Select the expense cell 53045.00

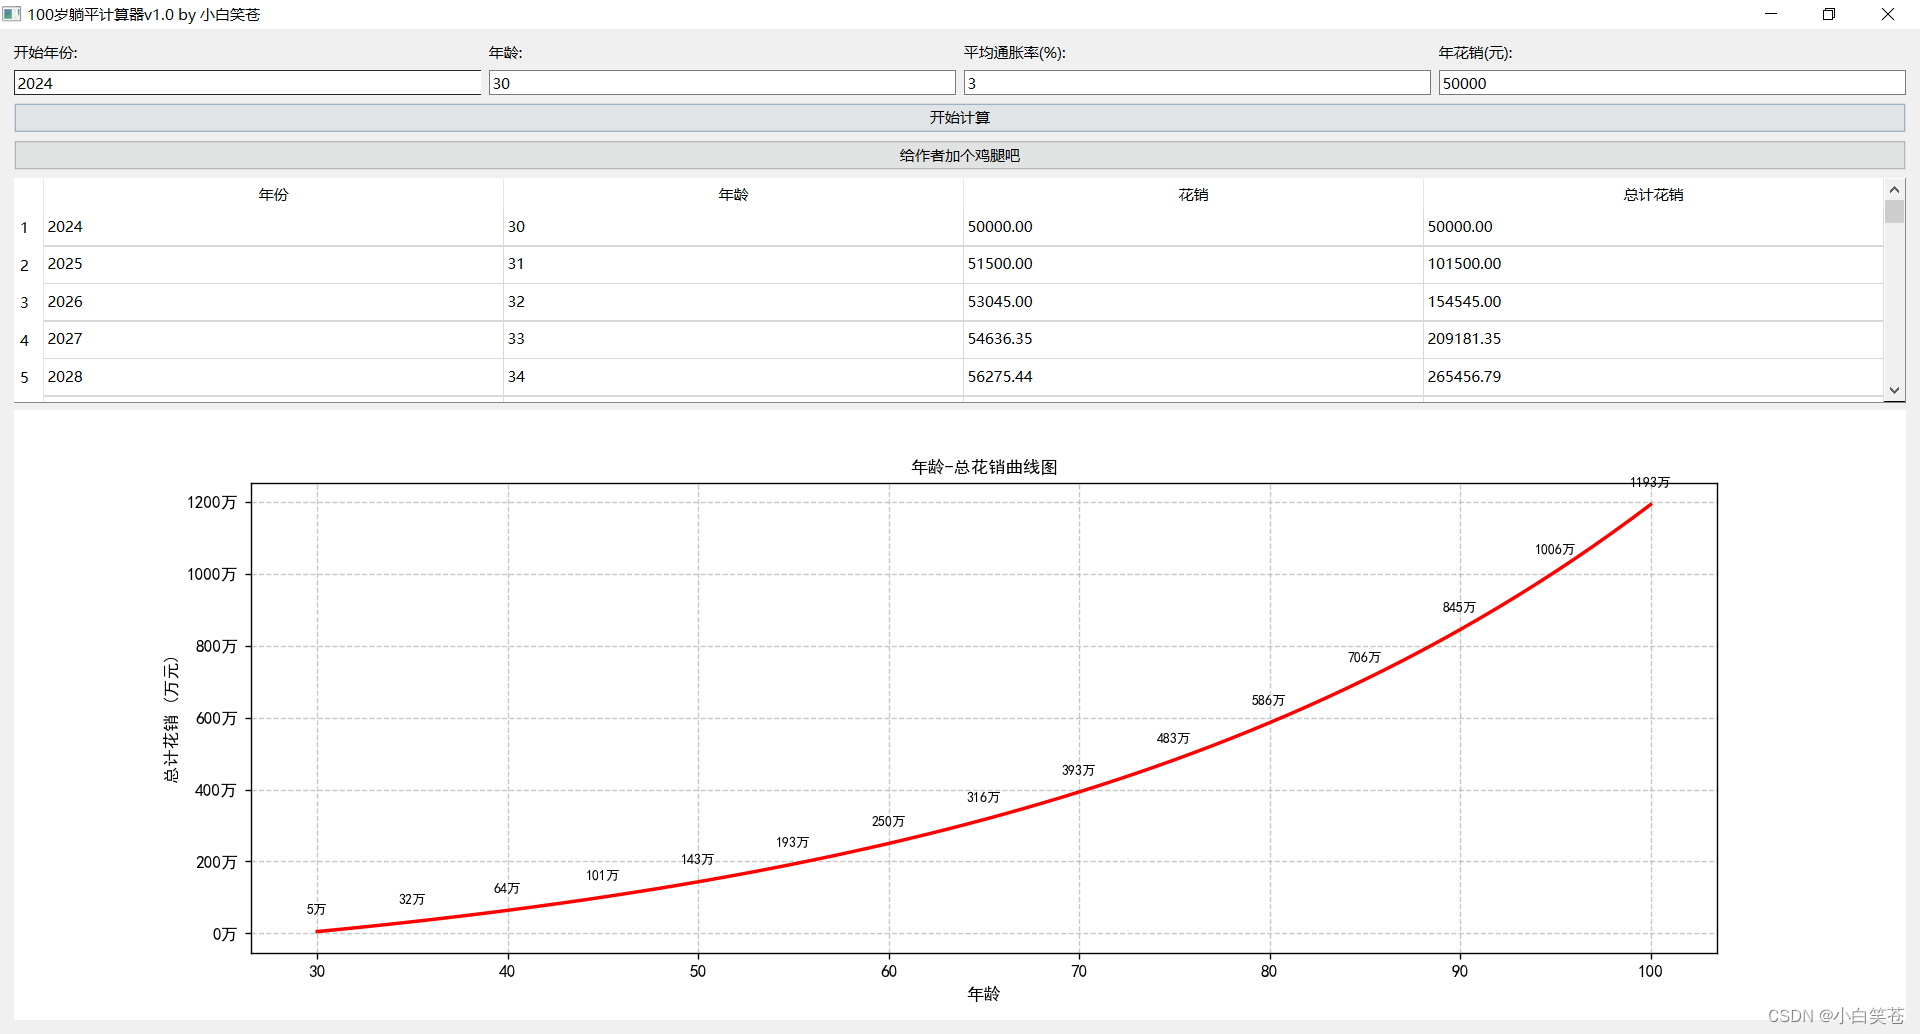tap(1193, 302)
